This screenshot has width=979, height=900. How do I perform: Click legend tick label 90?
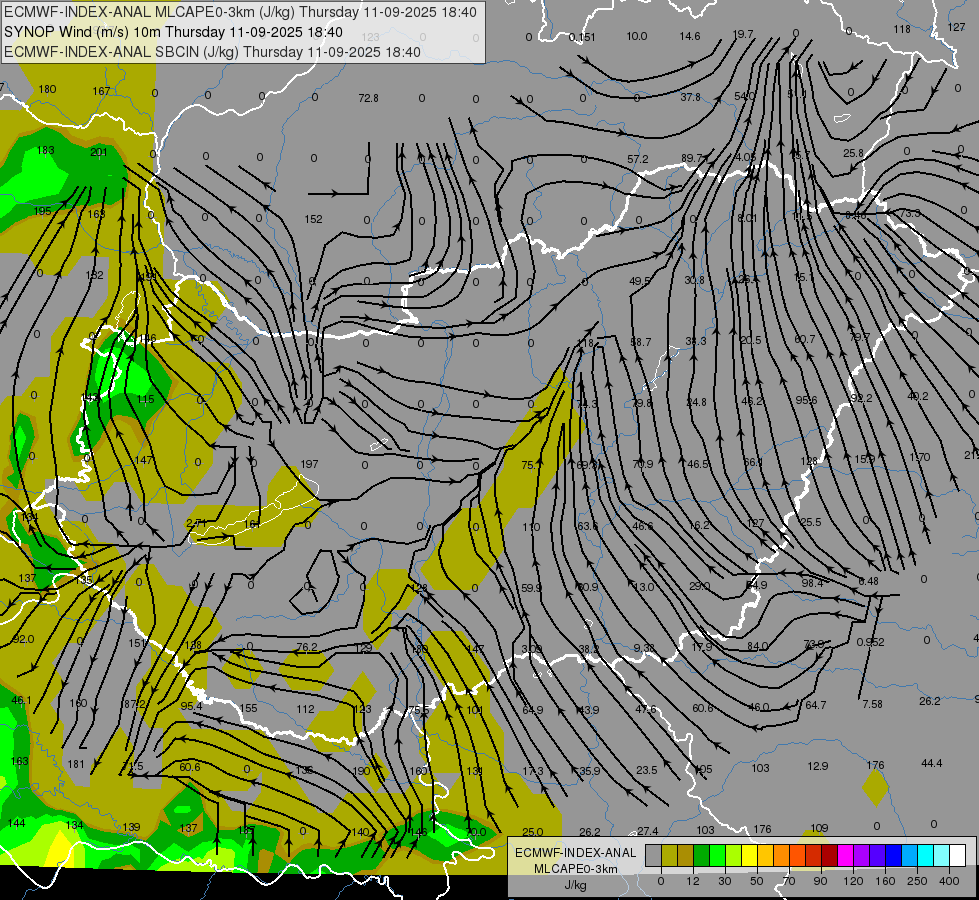820,881
